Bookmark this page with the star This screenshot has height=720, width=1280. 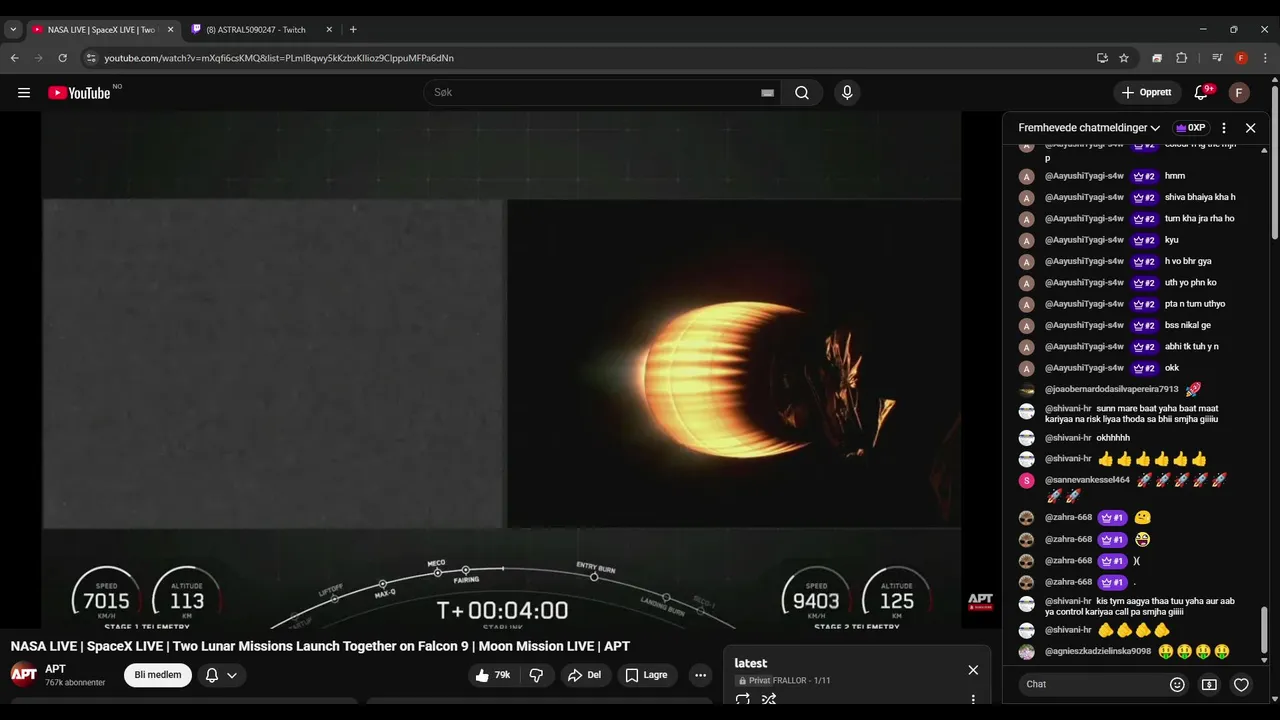coord(1124,58)
